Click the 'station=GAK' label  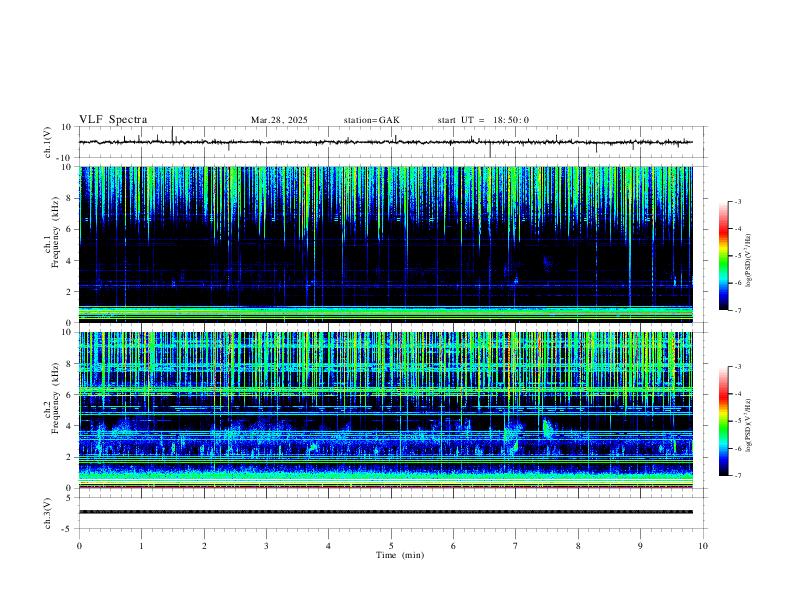click(371, 120)
